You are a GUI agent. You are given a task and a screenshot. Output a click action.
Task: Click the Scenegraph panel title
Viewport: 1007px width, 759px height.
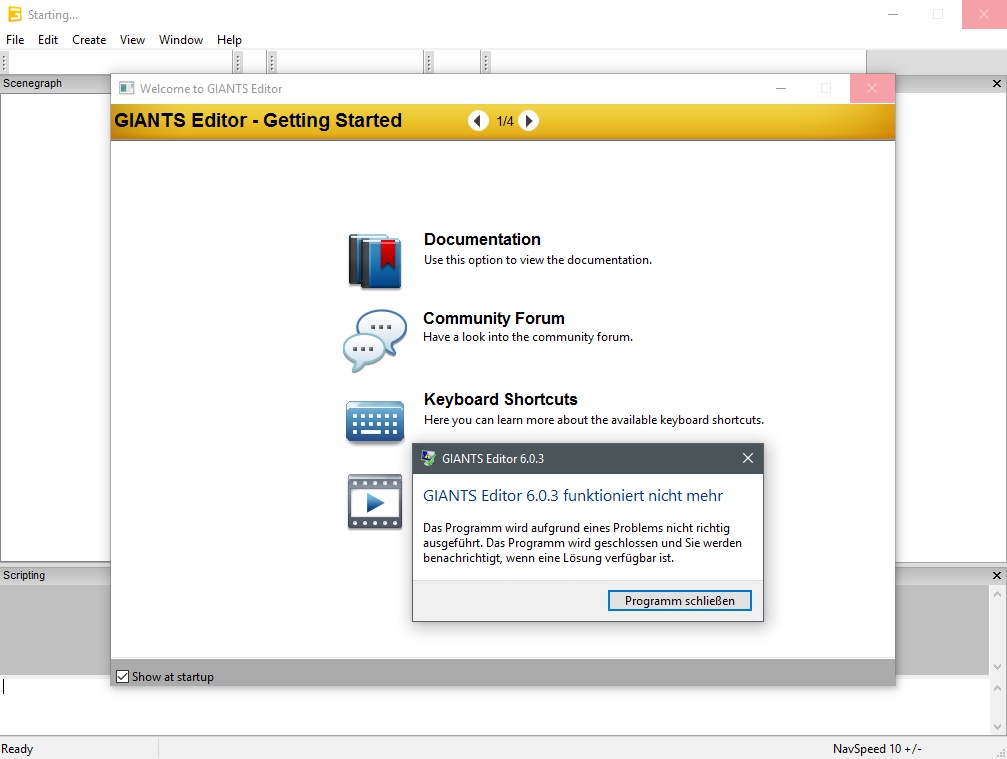(x=32, y=83)
